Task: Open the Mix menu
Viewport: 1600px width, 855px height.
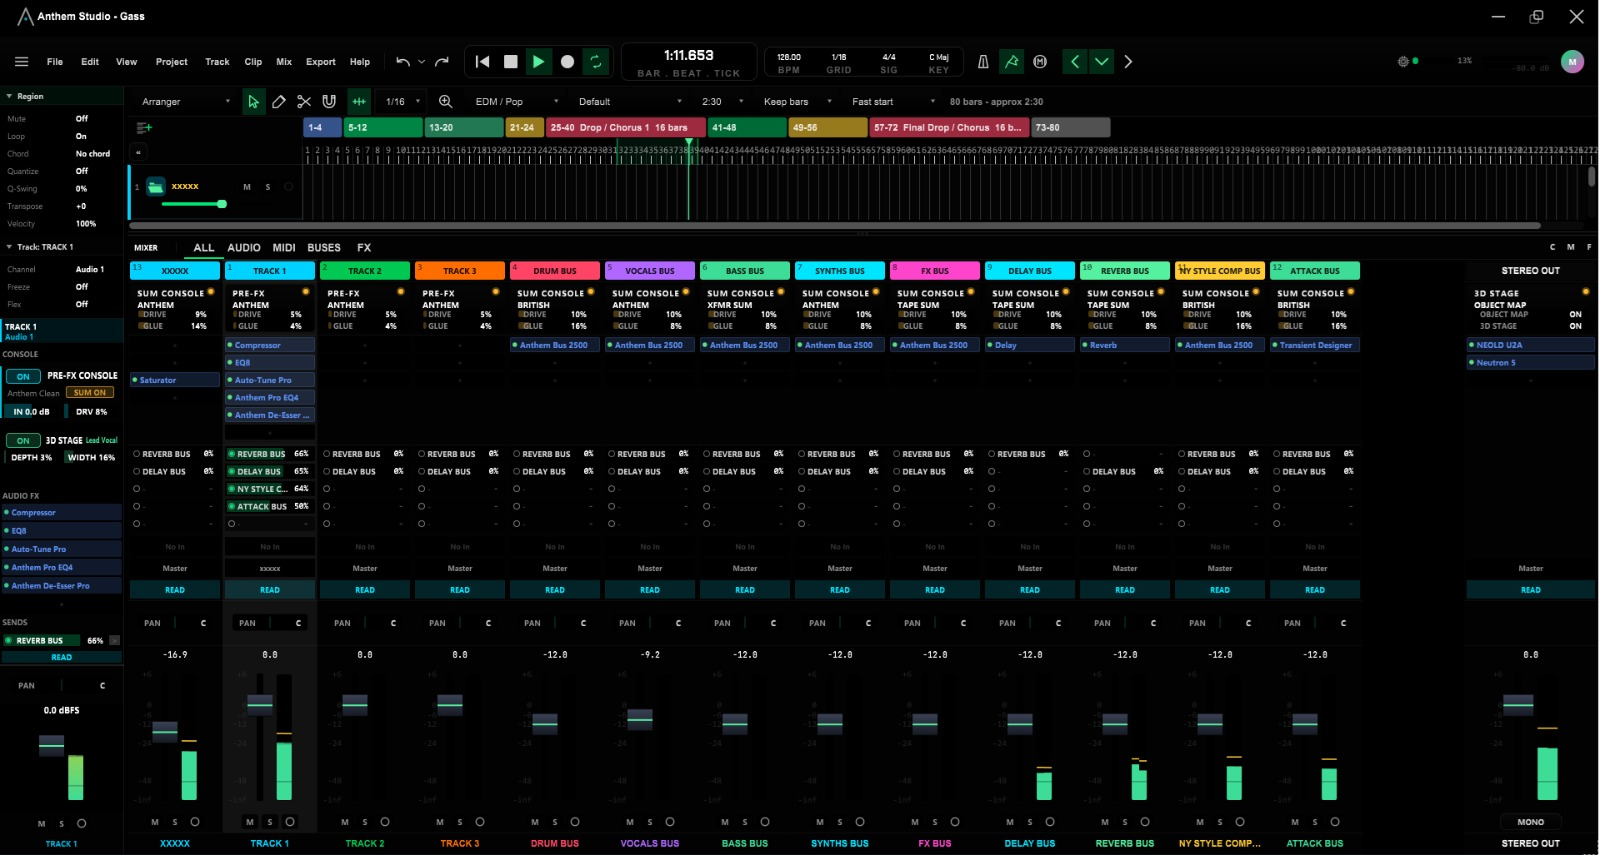Action: coord(284,62)
